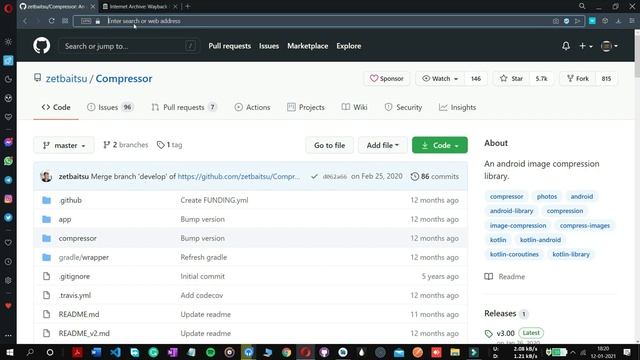
Task: Switch to Internet Archive Wayback browser tab
Action: [x=138, y=6]
